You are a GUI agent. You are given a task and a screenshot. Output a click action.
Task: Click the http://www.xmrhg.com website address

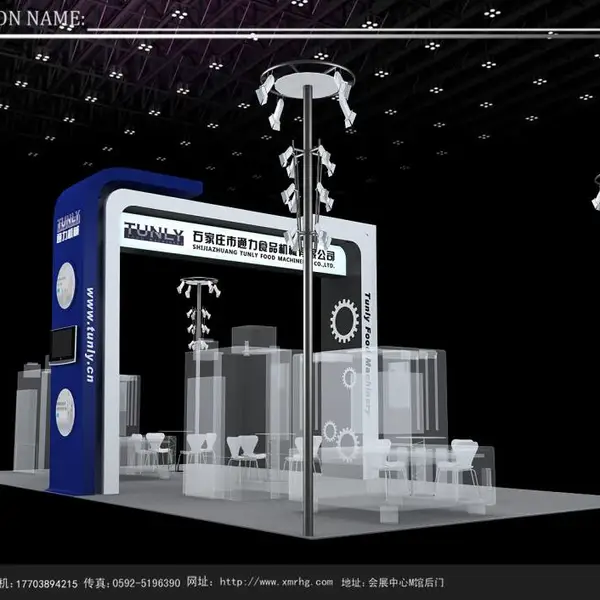click(276, 582)
